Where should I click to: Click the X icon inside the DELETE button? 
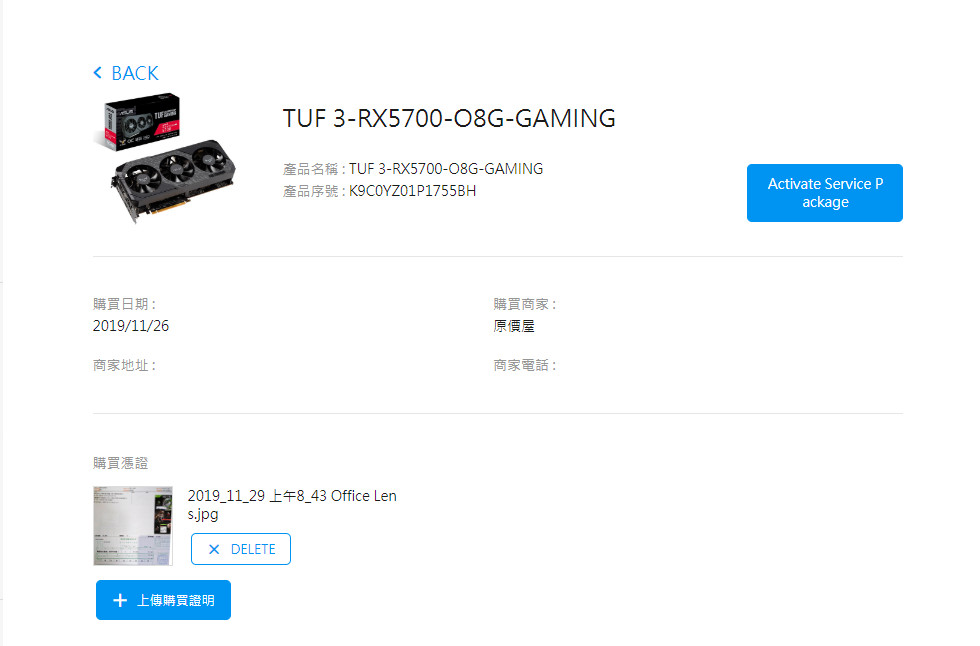[x=214, y=549]
